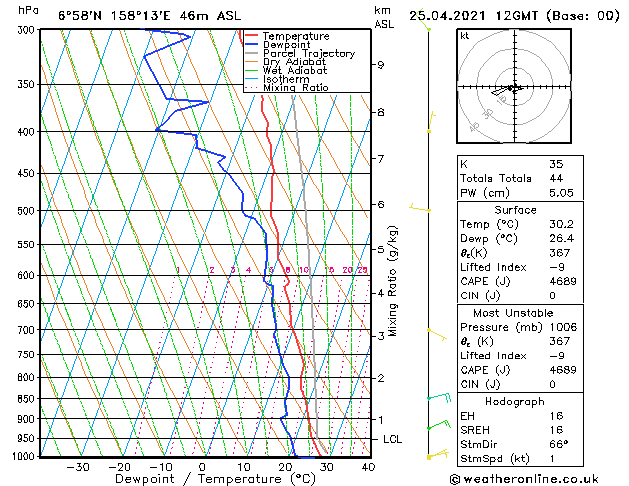Click the date label 25.04.2021 12GMT

475,16
